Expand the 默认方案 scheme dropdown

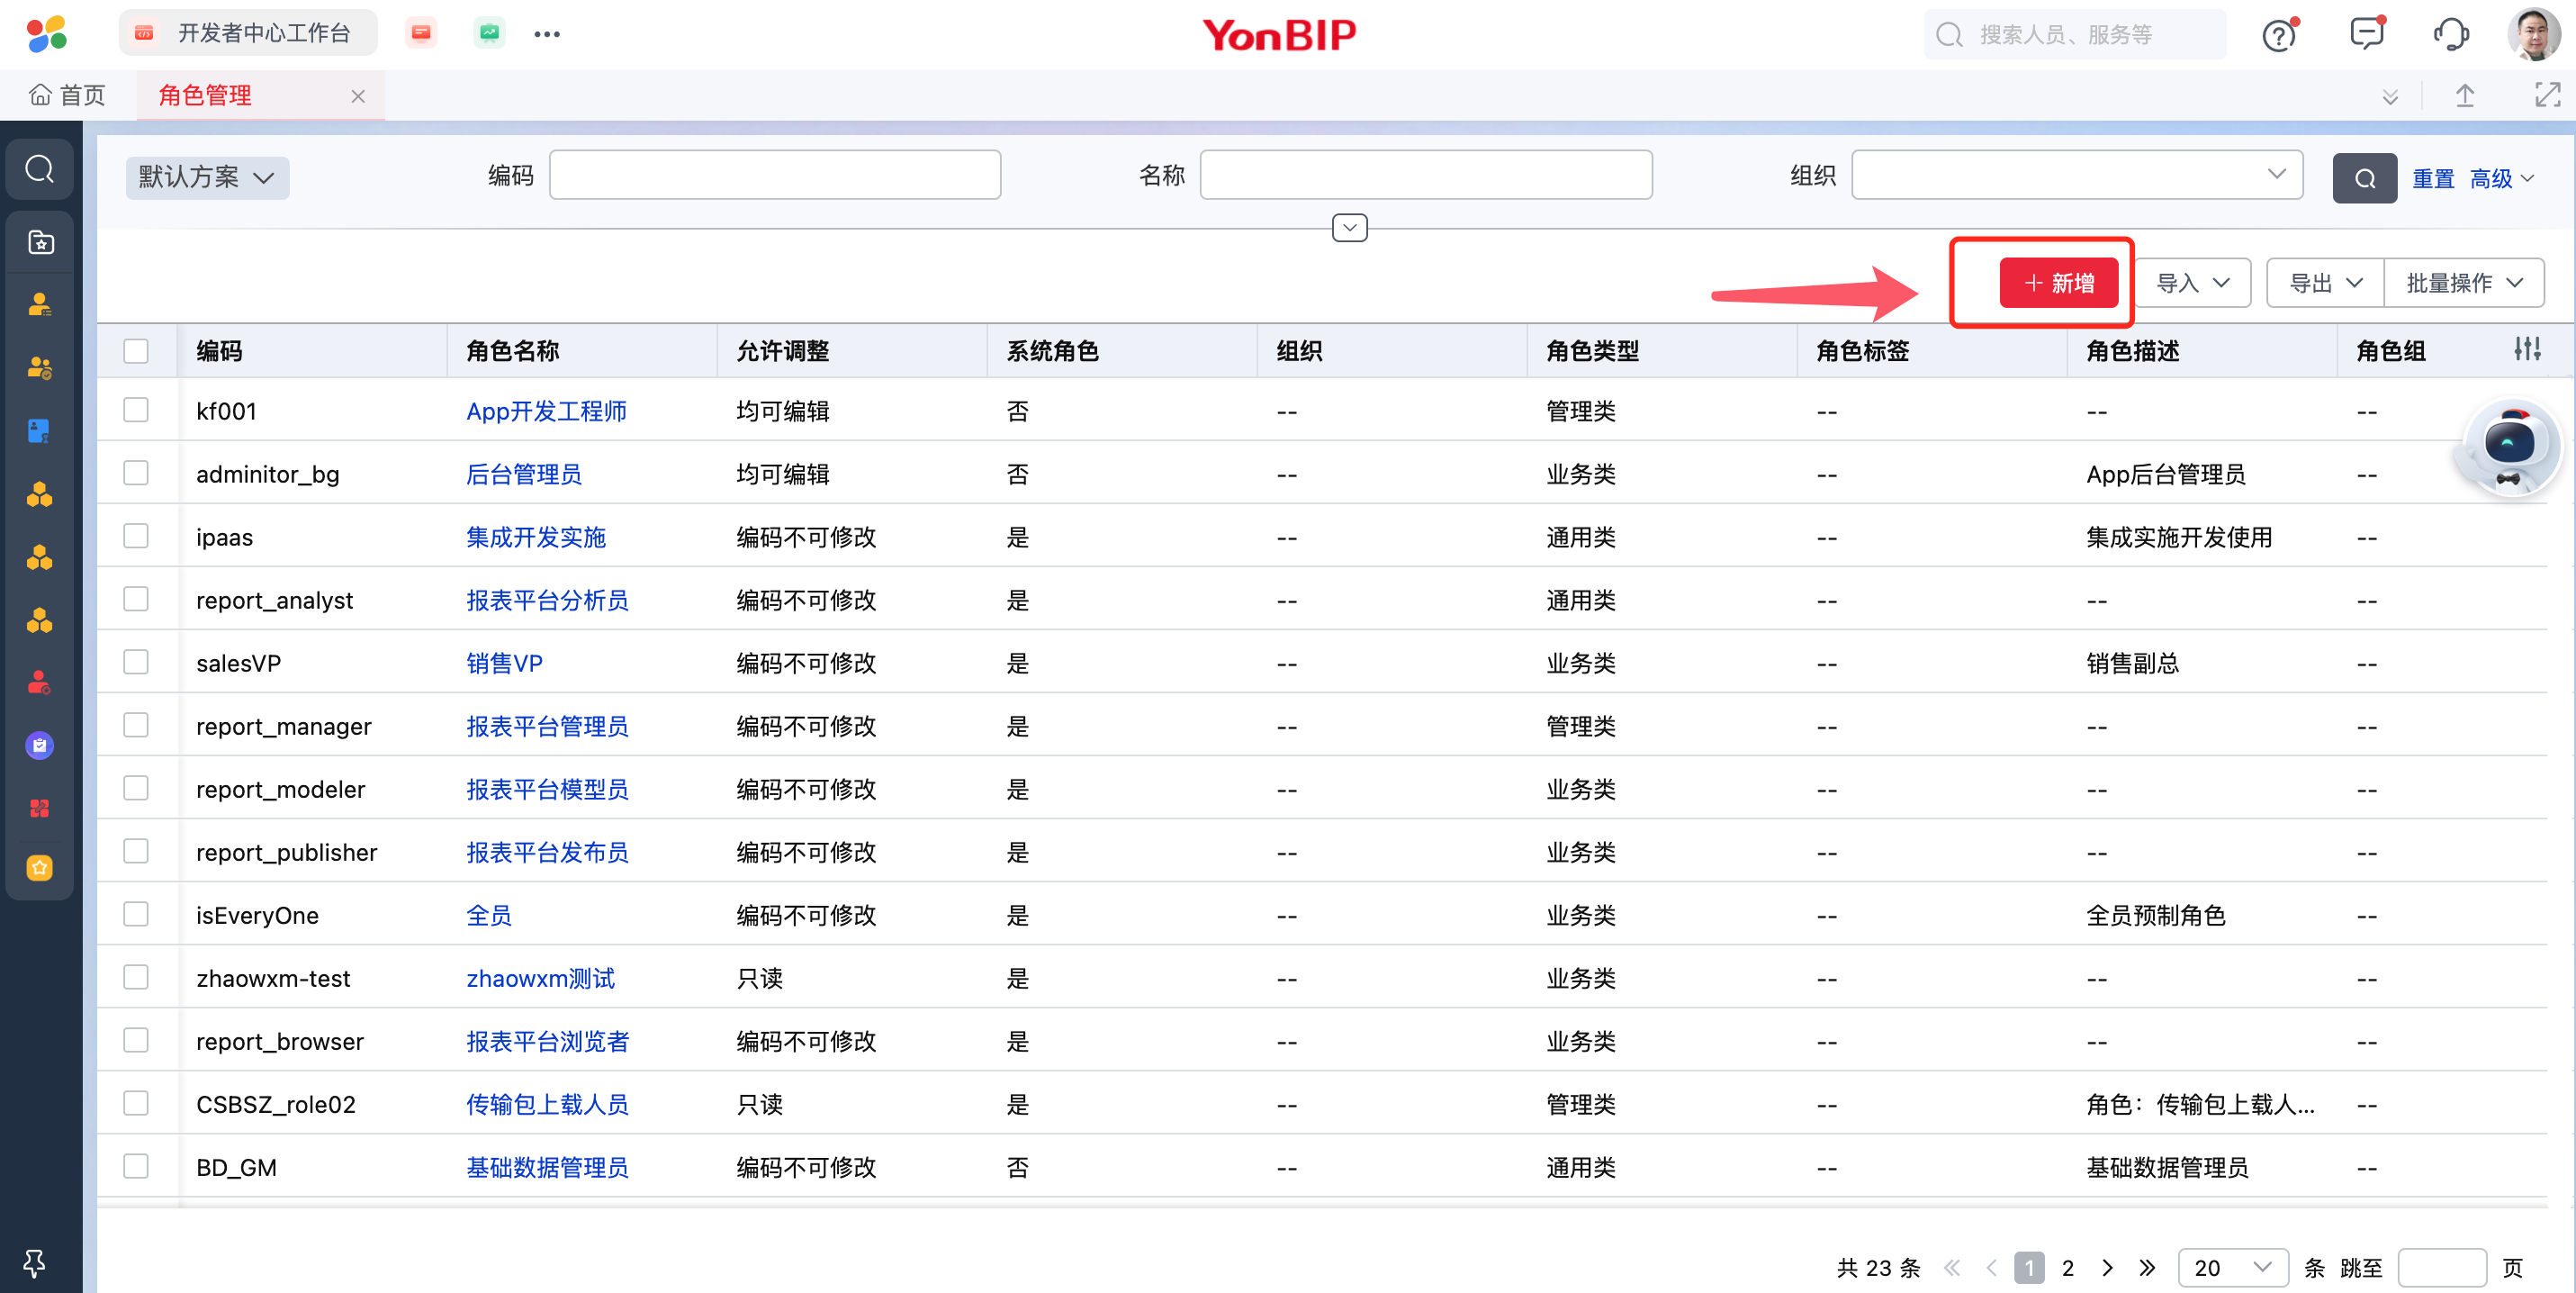[207, 177]
